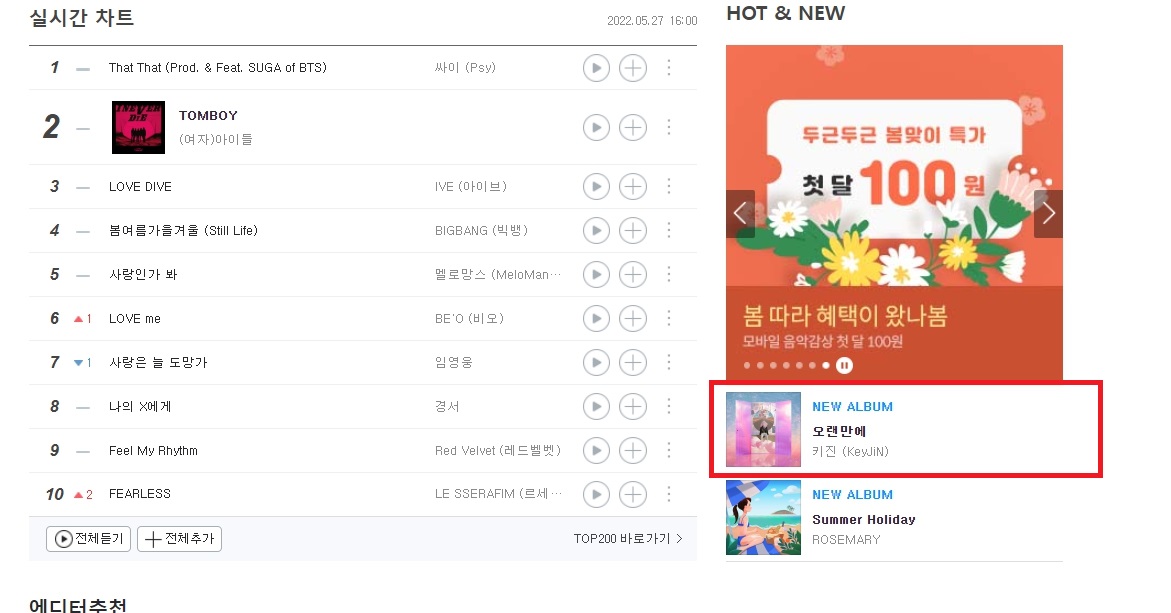Pause the banner slideshow

(844, 365)
